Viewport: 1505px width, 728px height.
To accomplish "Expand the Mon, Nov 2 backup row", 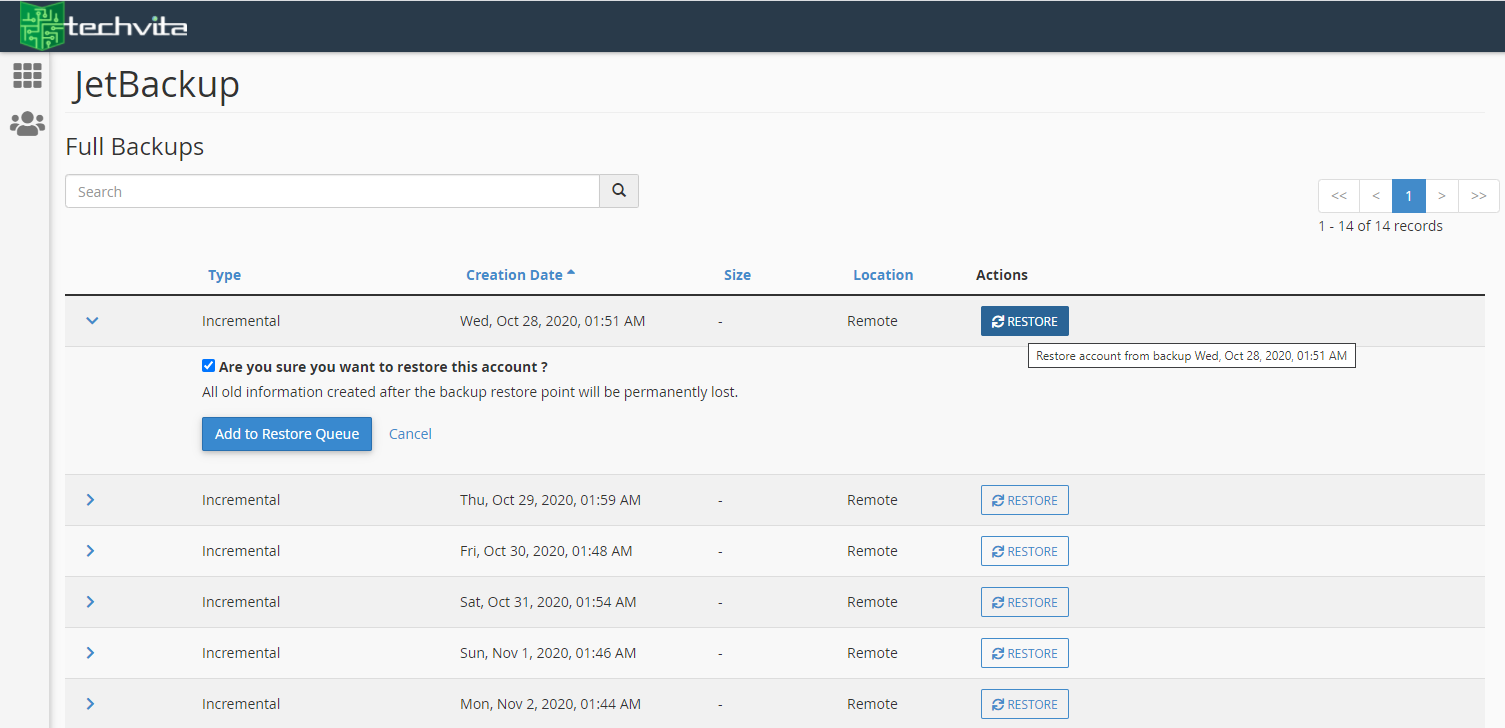I will [x=90, y=703].
